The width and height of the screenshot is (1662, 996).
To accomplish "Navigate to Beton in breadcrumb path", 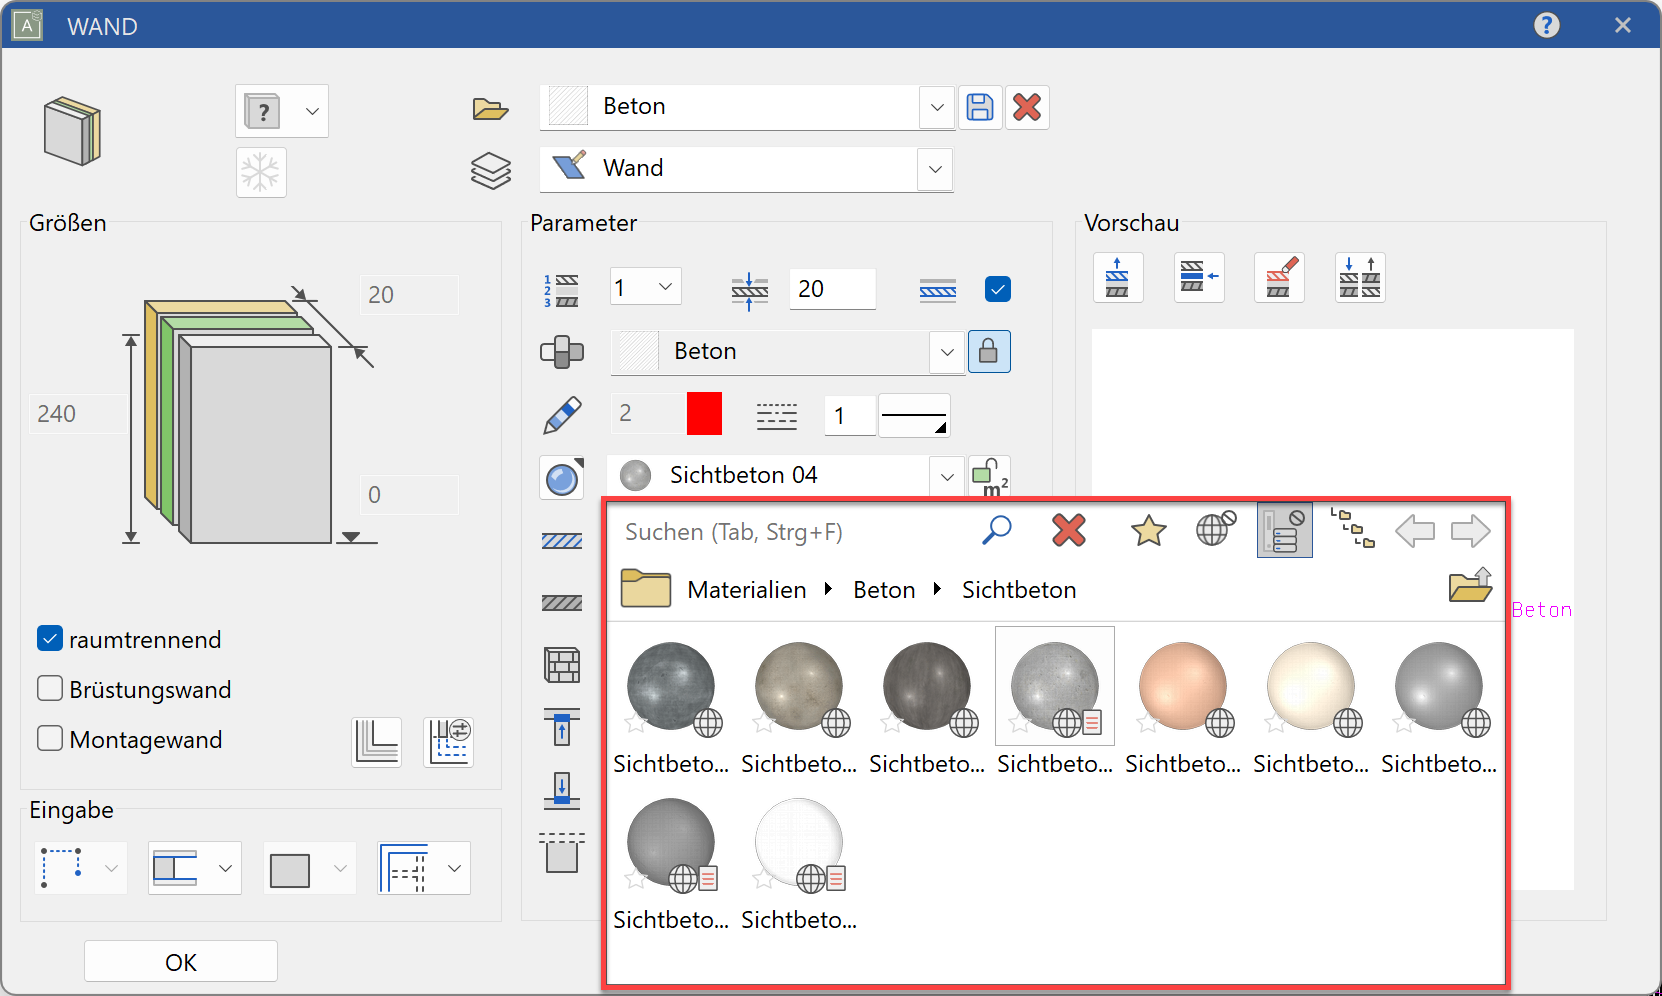I will 884,590.
